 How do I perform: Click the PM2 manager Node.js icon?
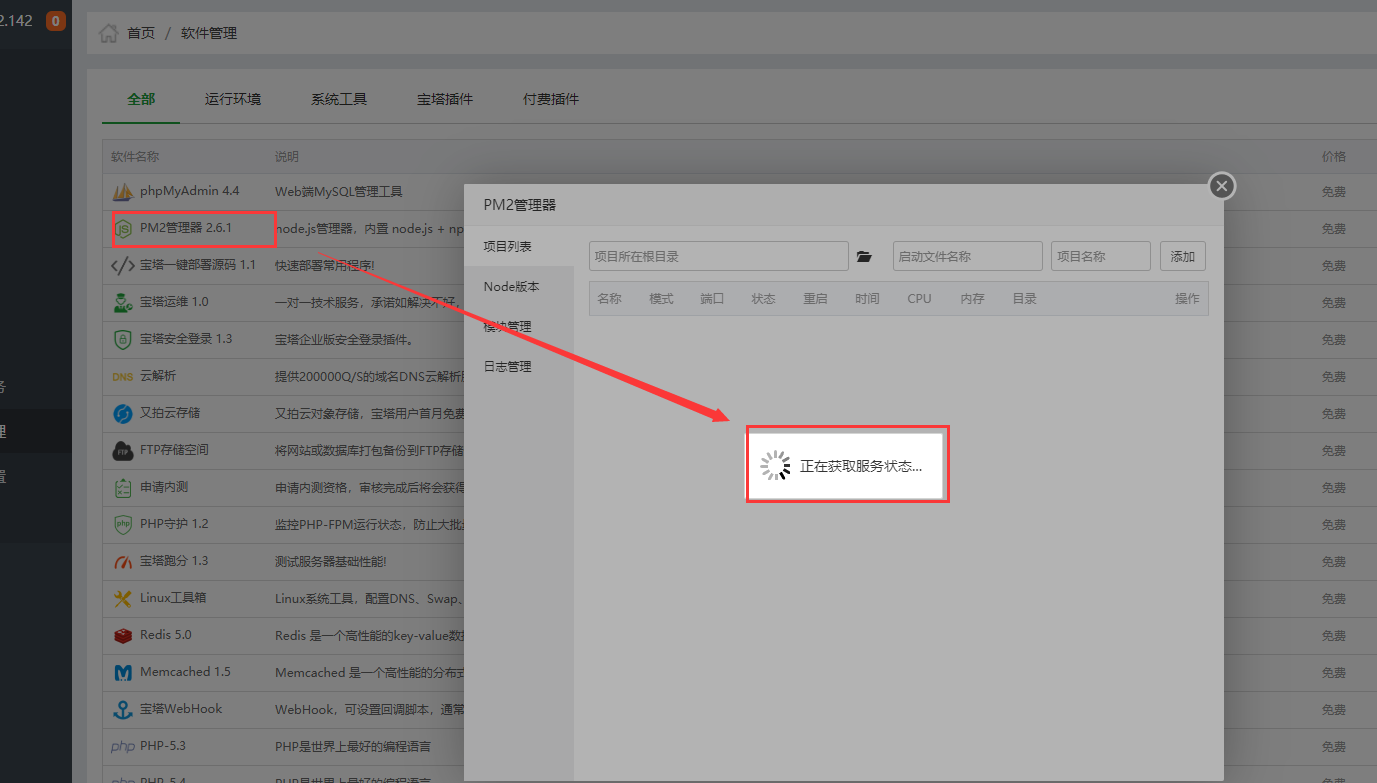(122, 229)
